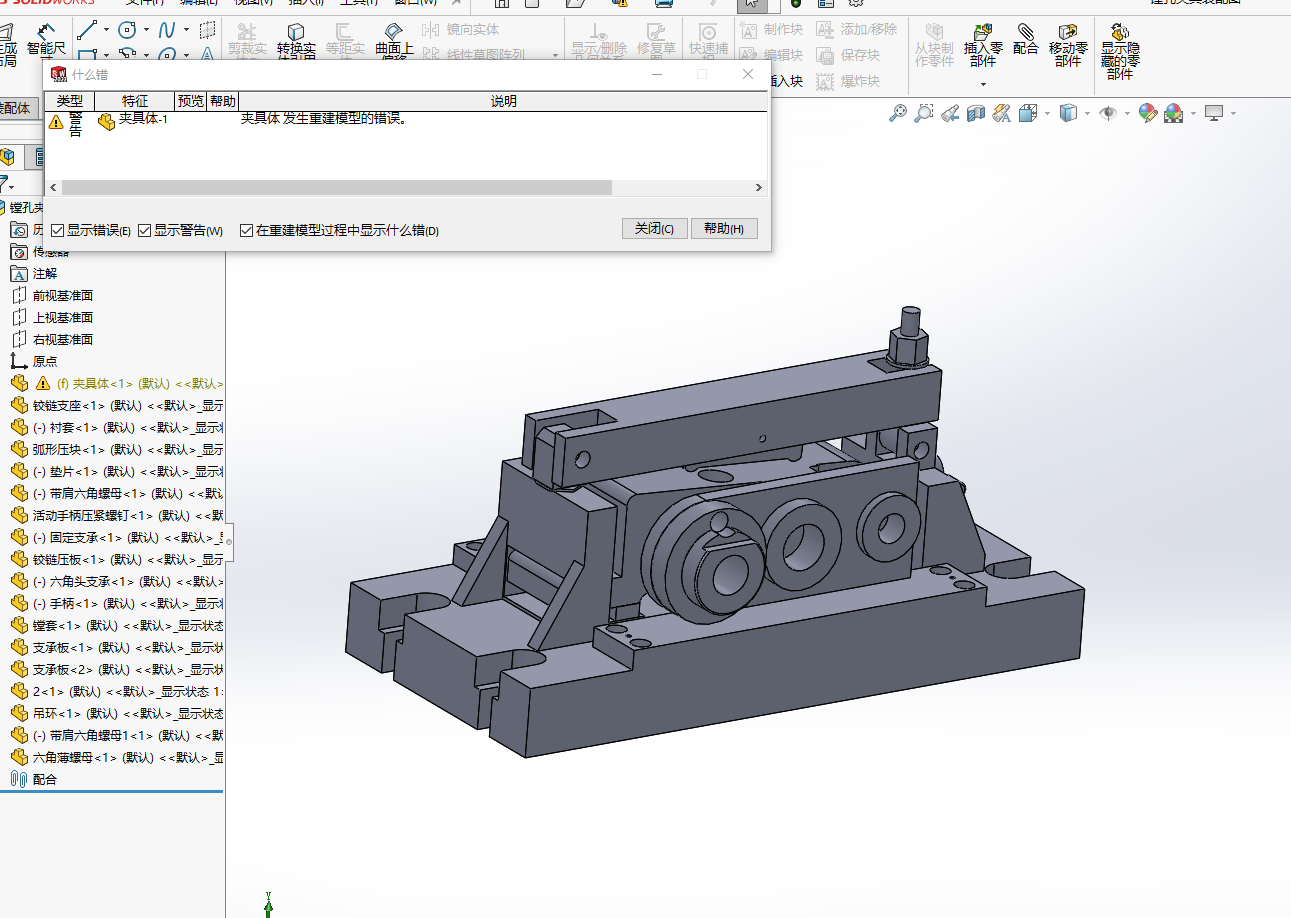The height and width of the screenshot is (918, 1291).
Task: Click the right scroll arrow in dialog
Action: [x=759, y=188]
